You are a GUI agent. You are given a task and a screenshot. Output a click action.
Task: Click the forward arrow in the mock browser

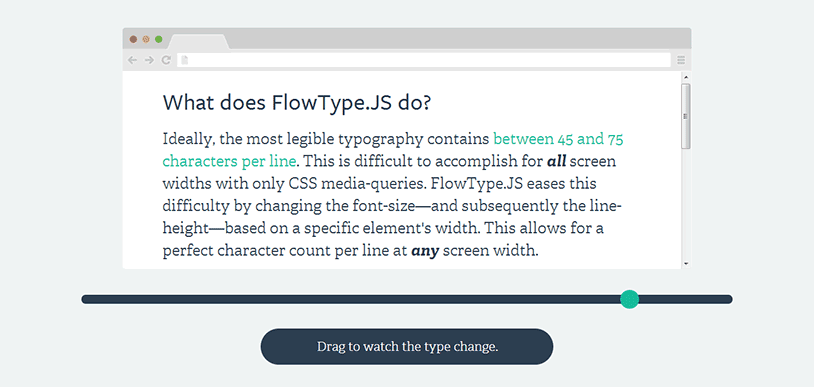tap(149, 60)
